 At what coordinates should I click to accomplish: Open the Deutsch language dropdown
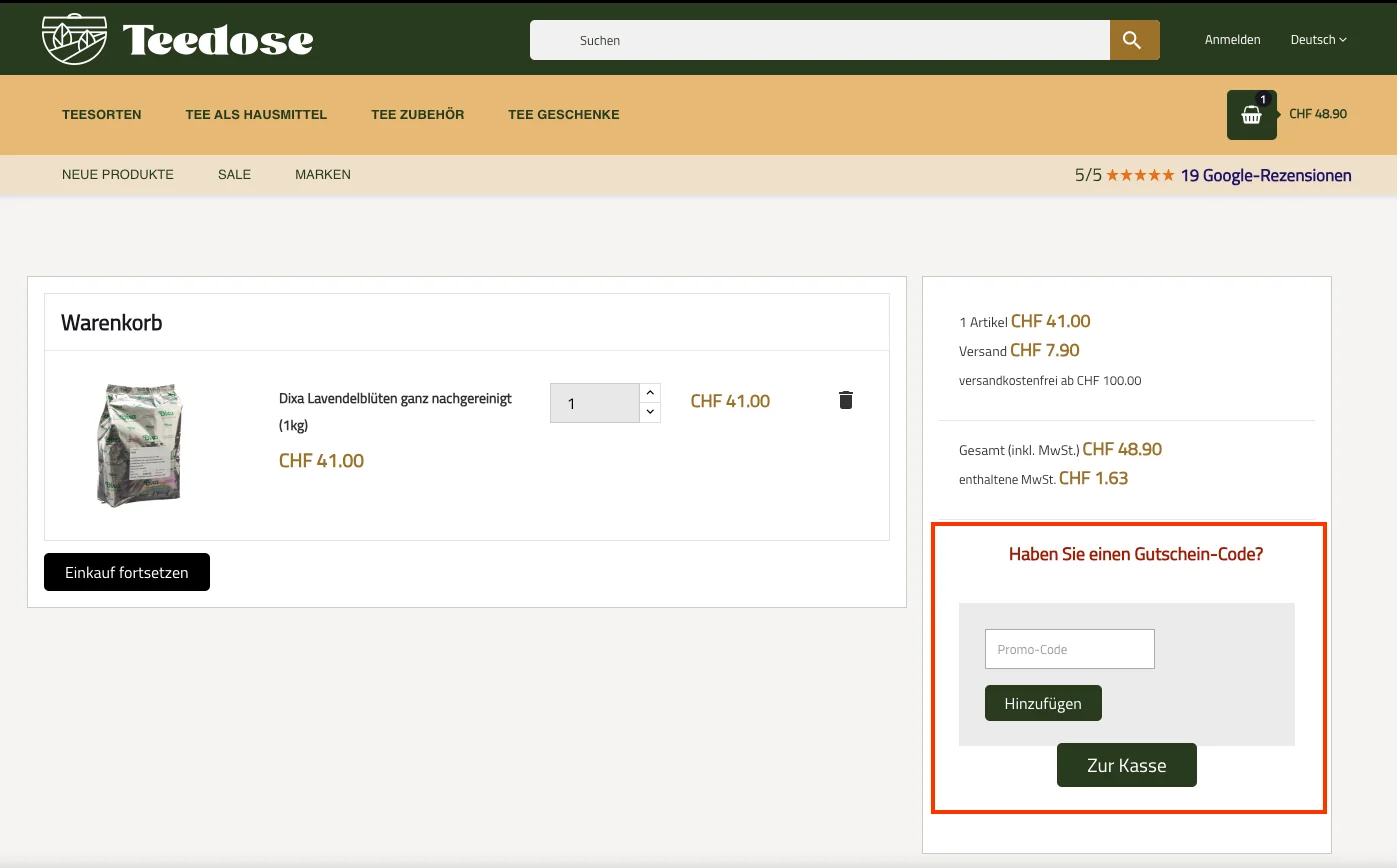[x=1318, y=40]
